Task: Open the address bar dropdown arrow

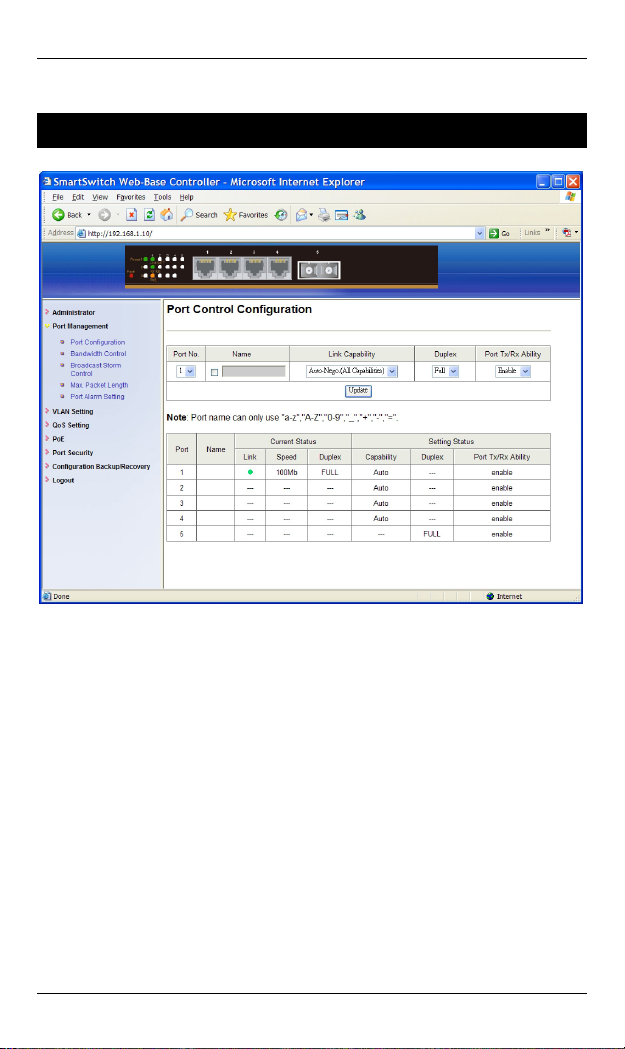Action: pyautogui.click(x=480, y=233)
